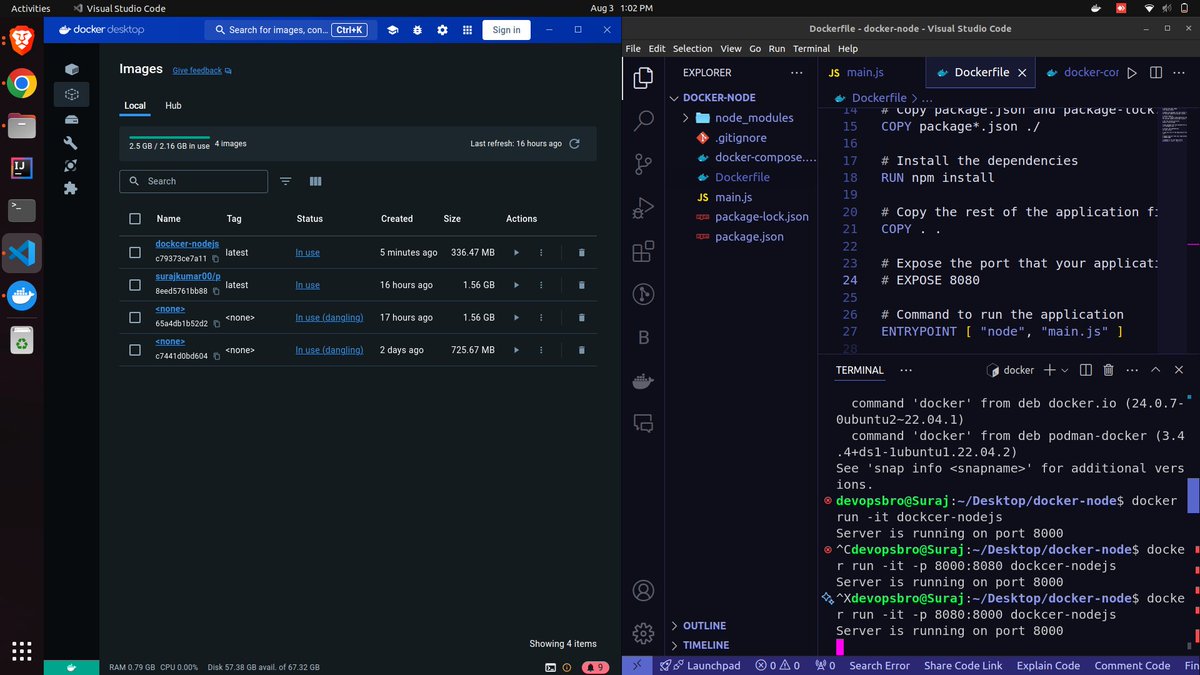This screenshot has height=675, width=1200.
Task: Open VS Code Selection menu
Action: (x=692, y=48)
